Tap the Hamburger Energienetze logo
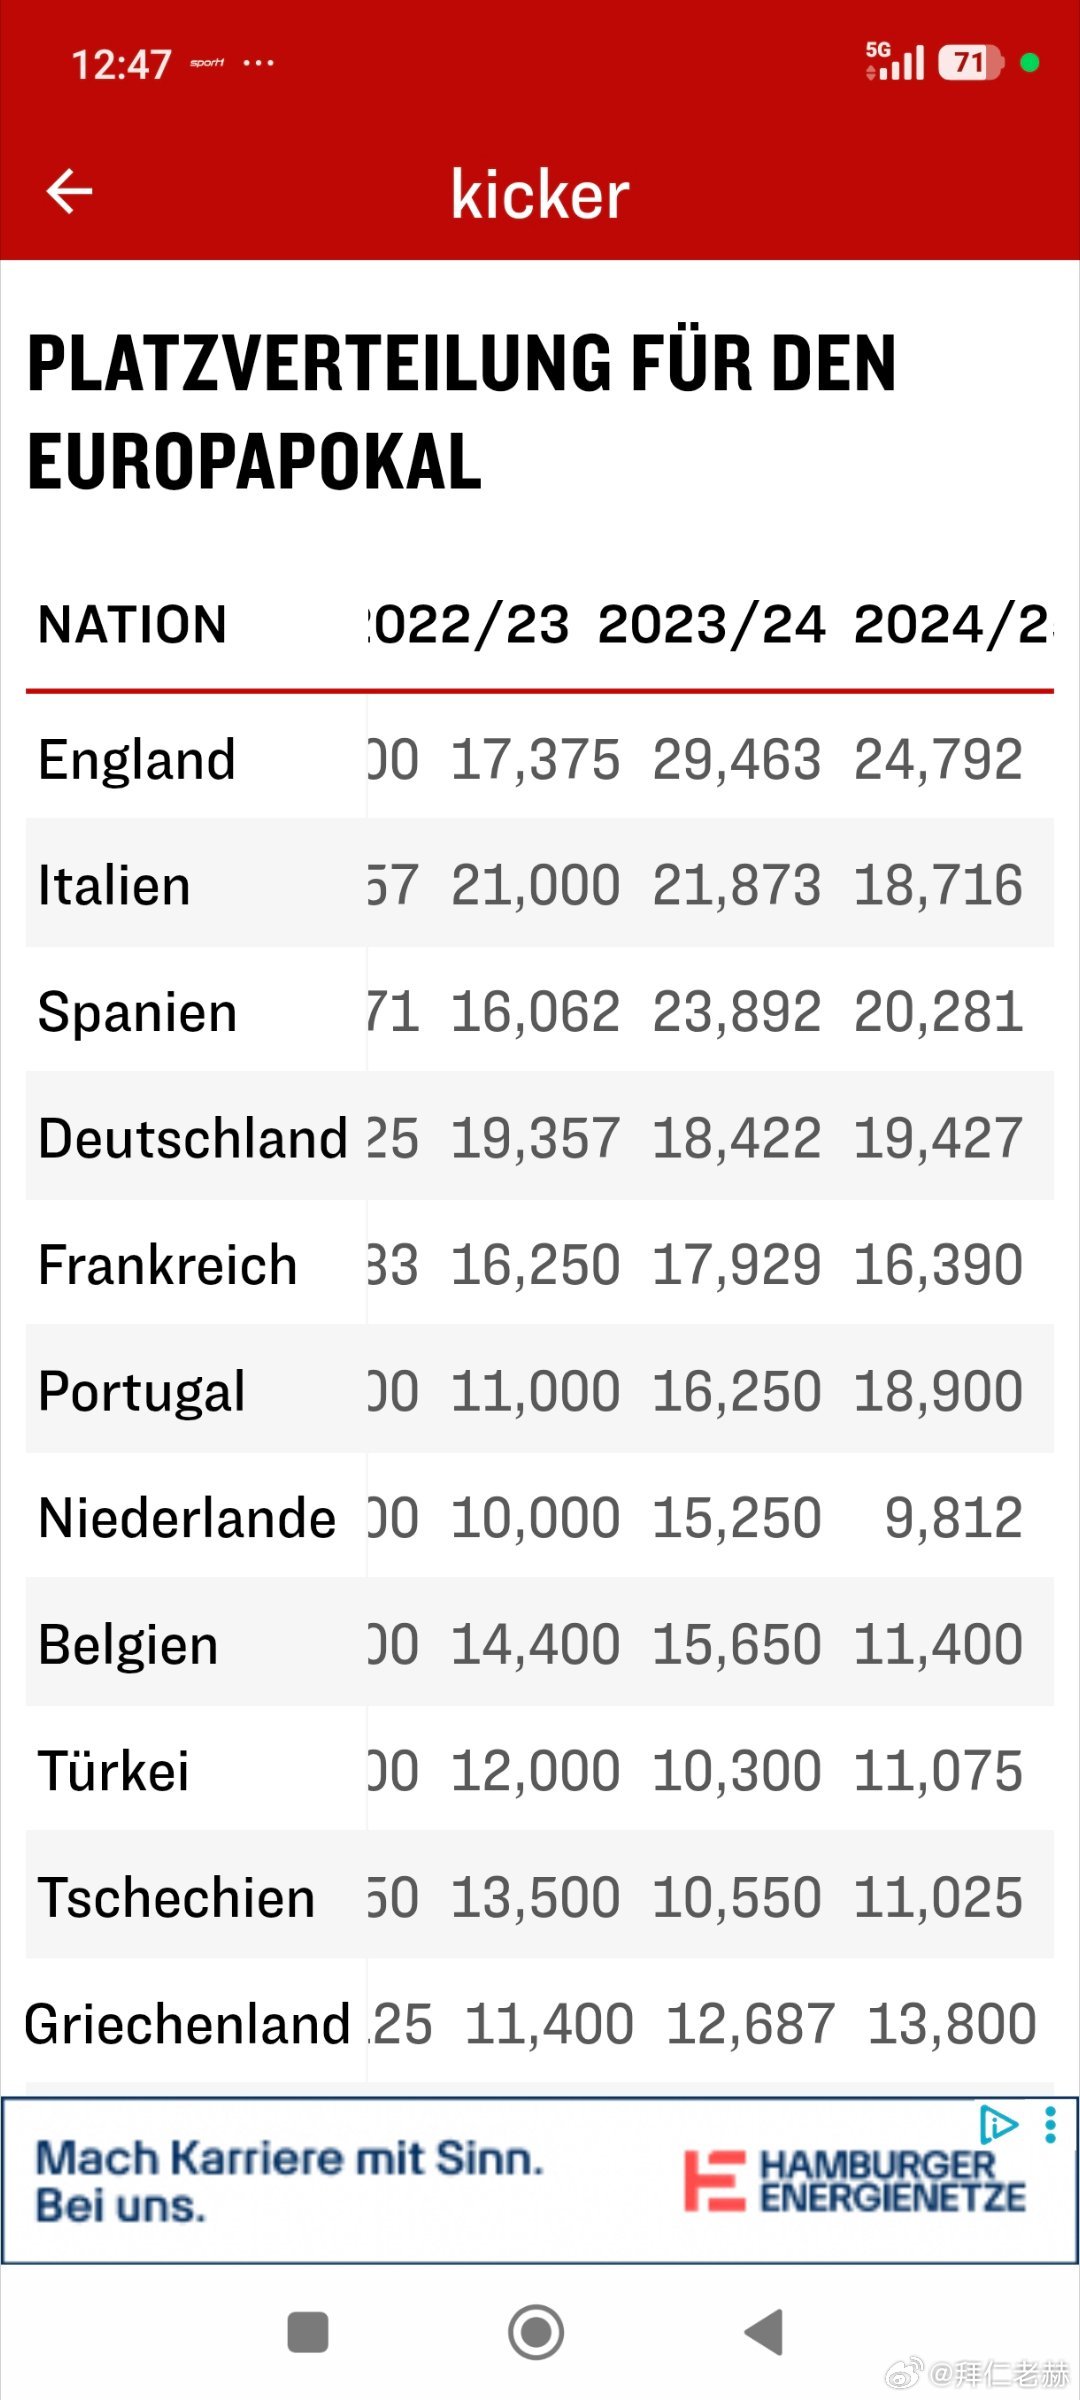This screenshot has width=1080, height=2400. pos(855,2181)
